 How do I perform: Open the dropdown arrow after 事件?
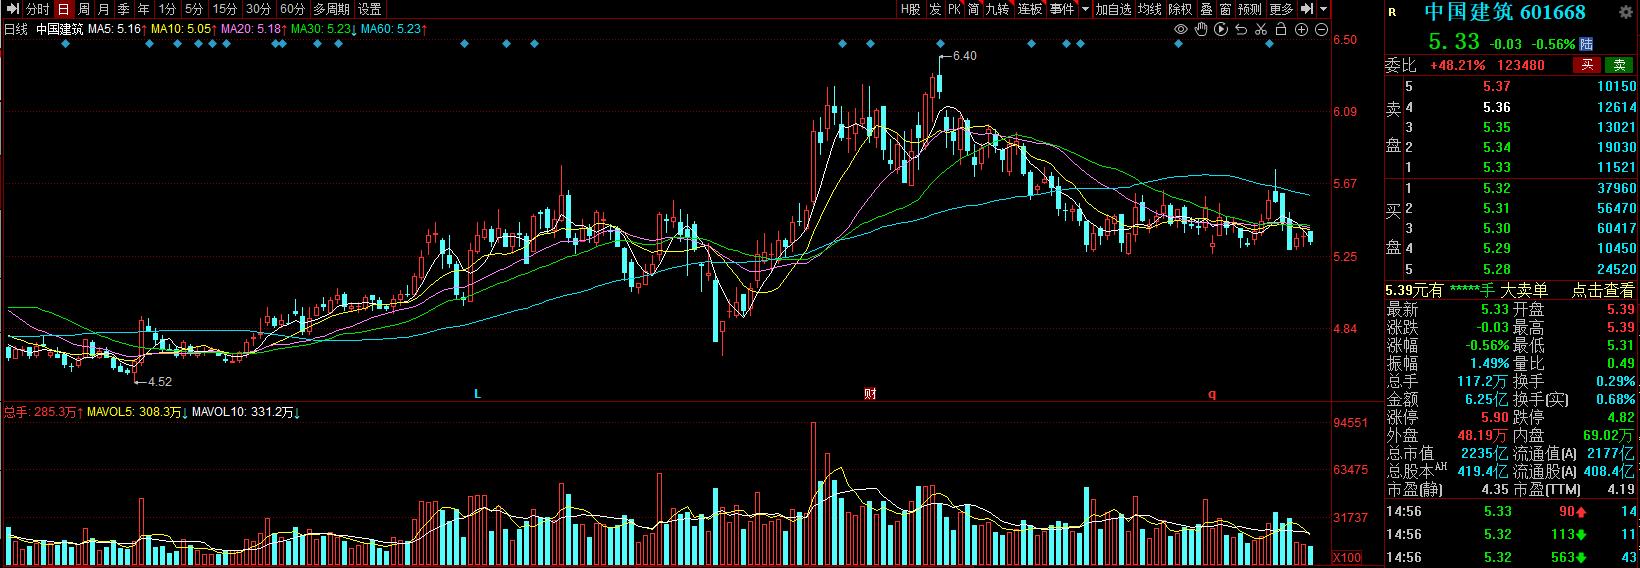[1083, 9]
